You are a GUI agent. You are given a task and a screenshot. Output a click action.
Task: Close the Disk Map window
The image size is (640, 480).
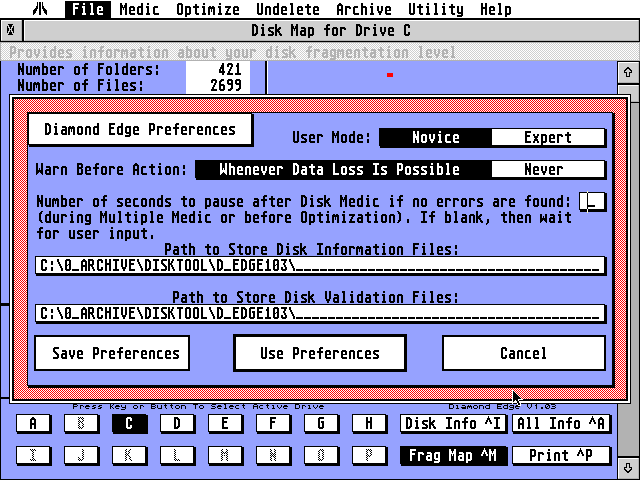point(11,30)
